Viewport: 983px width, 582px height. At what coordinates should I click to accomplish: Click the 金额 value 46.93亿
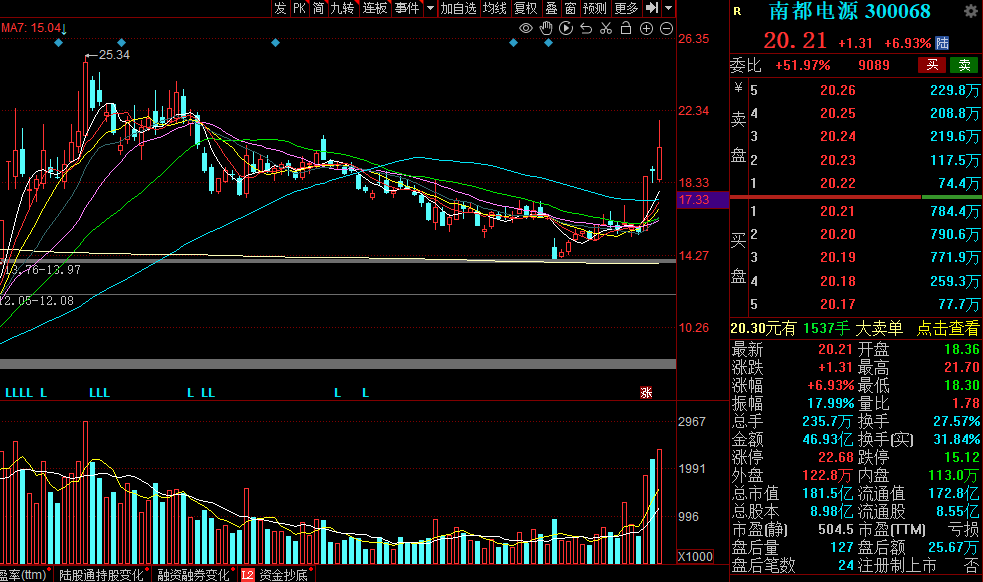(828, 439)
